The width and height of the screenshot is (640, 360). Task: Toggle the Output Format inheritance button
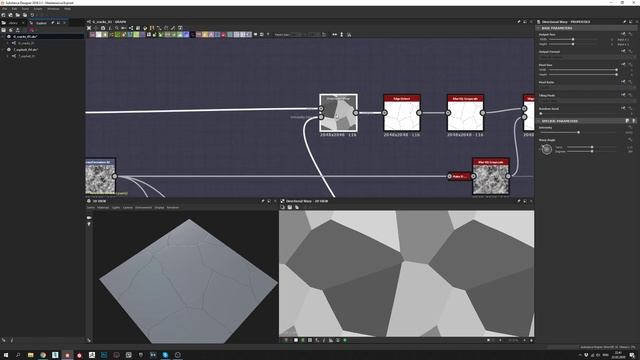tap(623, 51)
